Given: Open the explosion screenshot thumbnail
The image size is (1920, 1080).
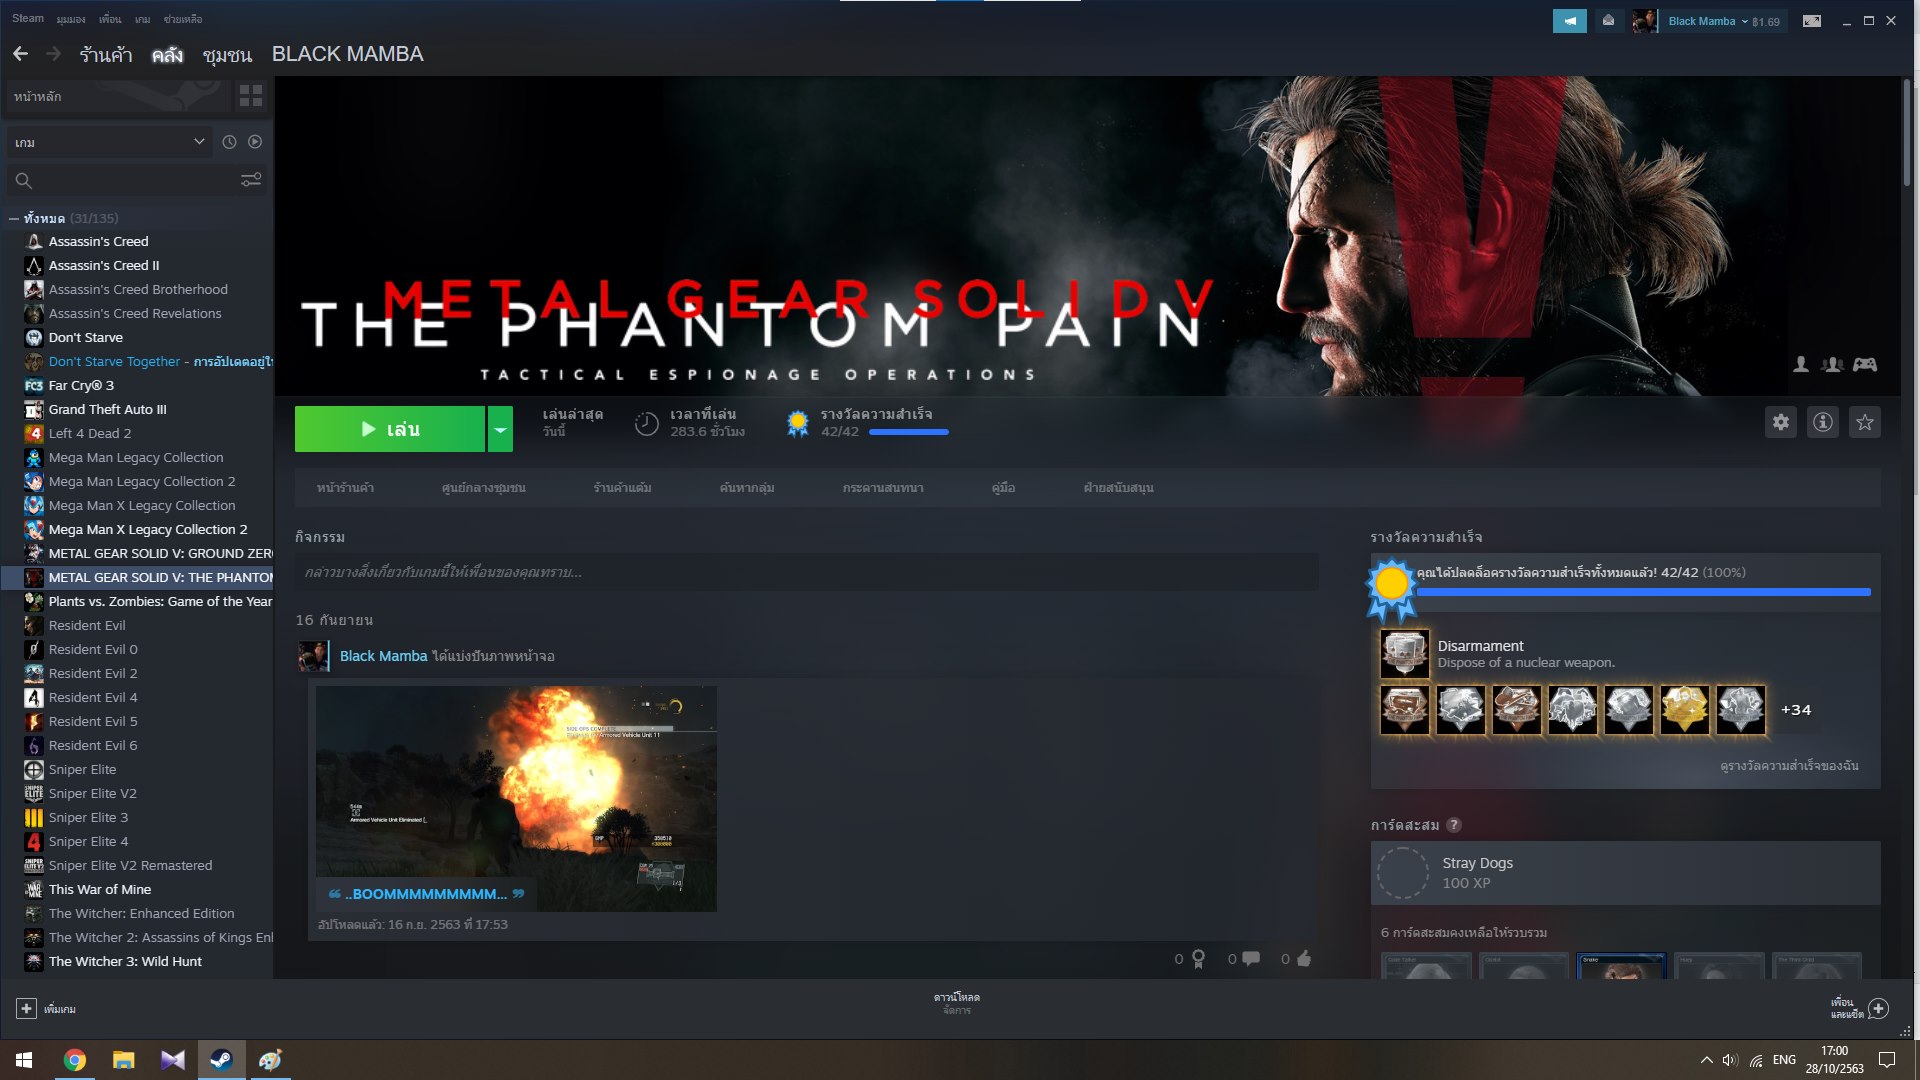Looking at the screenshot, I should 516,798.
